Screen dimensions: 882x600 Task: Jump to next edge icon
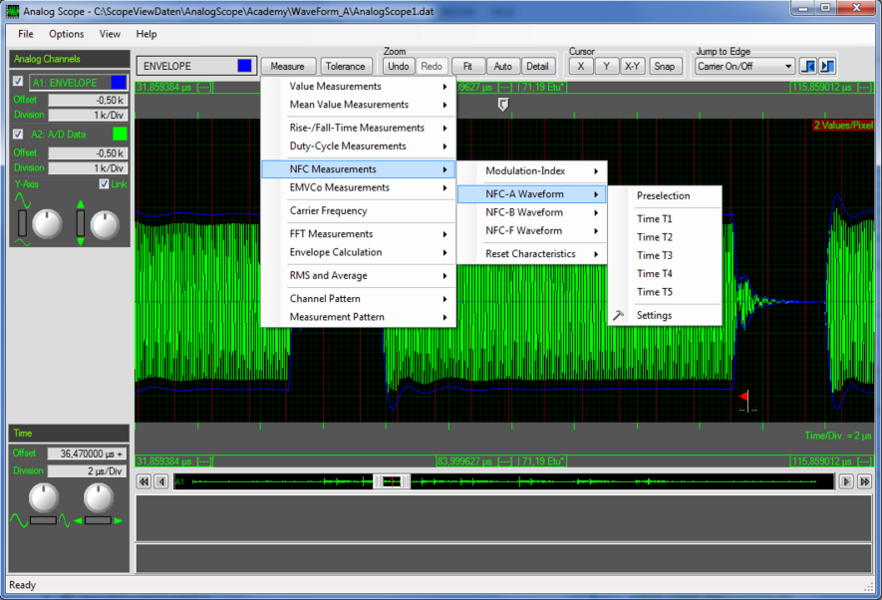(827, 66)
